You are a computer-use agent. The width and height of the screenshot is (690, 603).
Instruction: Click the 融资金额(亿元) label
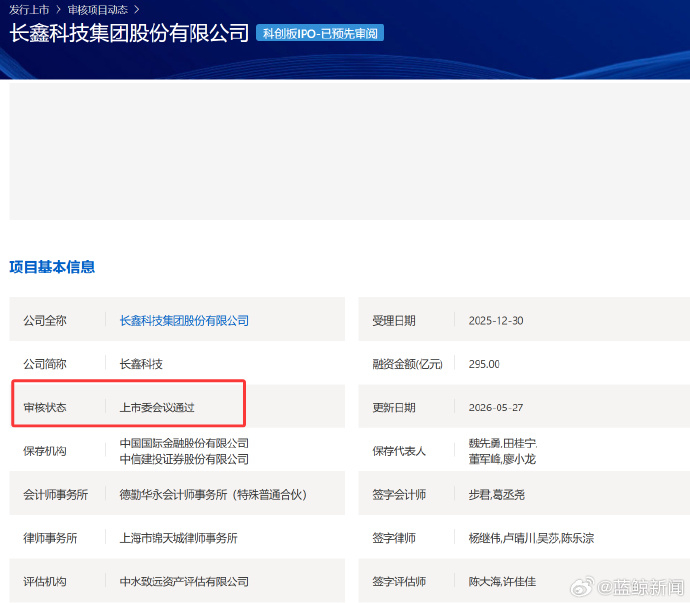[407, 364]
